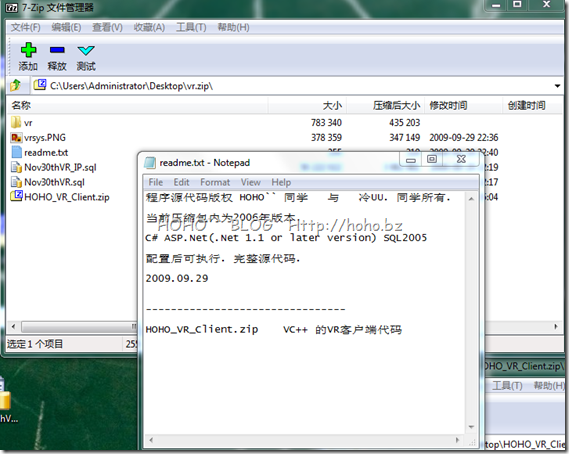Sort by 大小 column header
The image size is (569, 454).
tap(308, 106)
